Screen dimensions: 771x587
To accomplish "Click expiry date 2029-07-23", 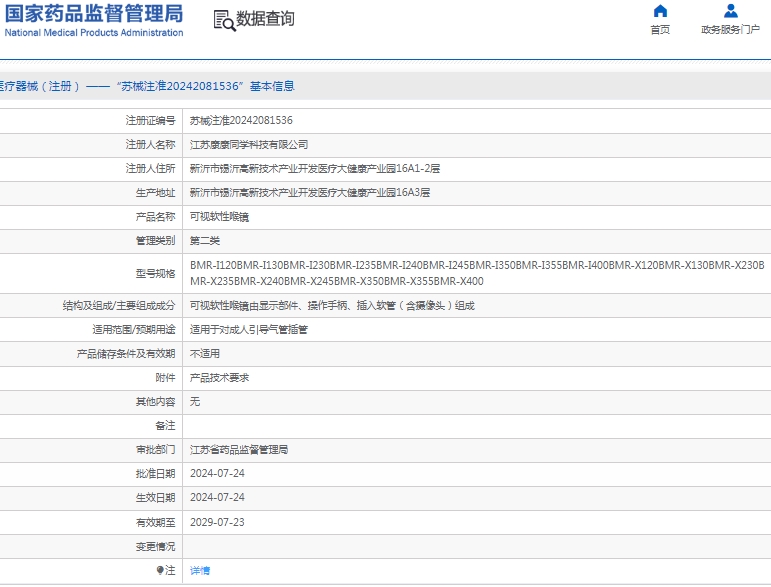I will [217, 523].
